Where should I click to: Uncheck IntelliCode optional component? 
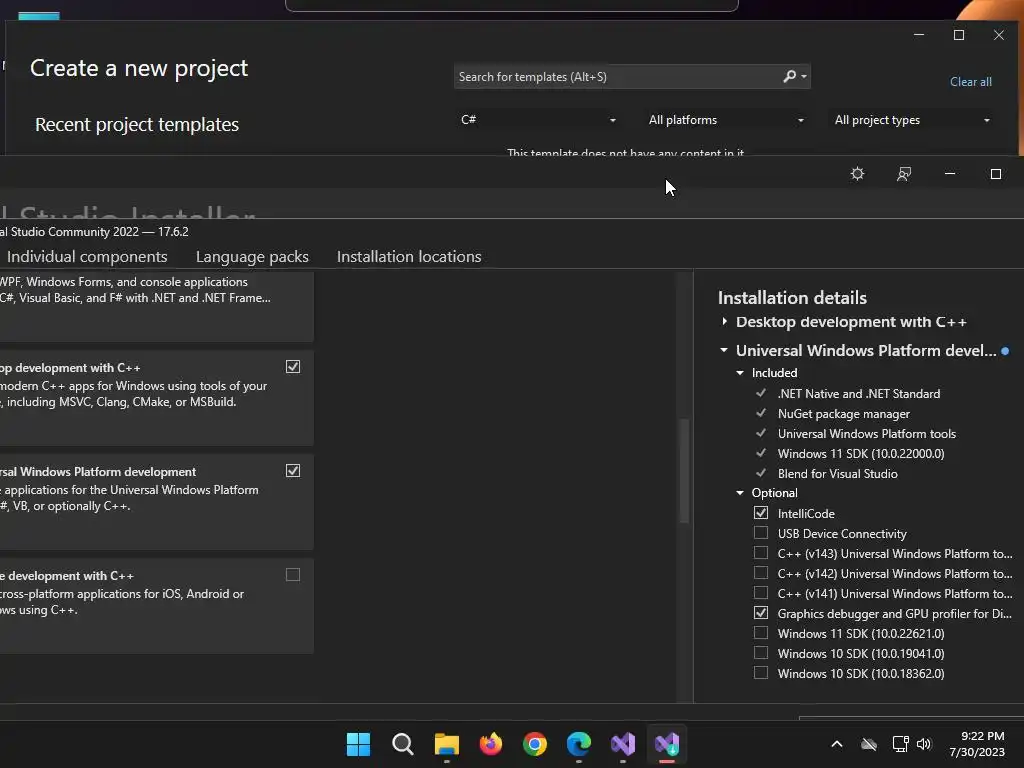[761, 513]
